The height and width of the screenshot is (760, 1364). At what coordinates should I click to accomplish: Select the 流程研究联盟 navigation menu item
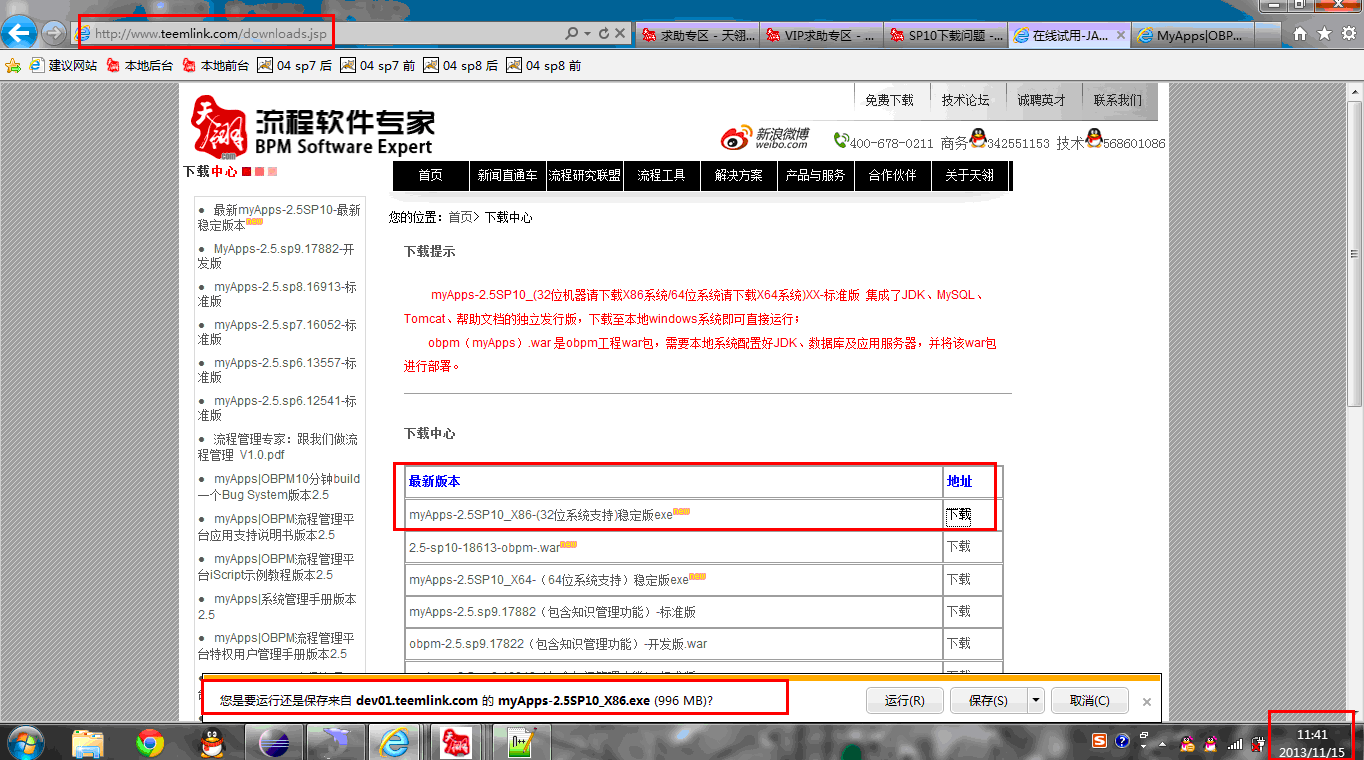[585, 175]
